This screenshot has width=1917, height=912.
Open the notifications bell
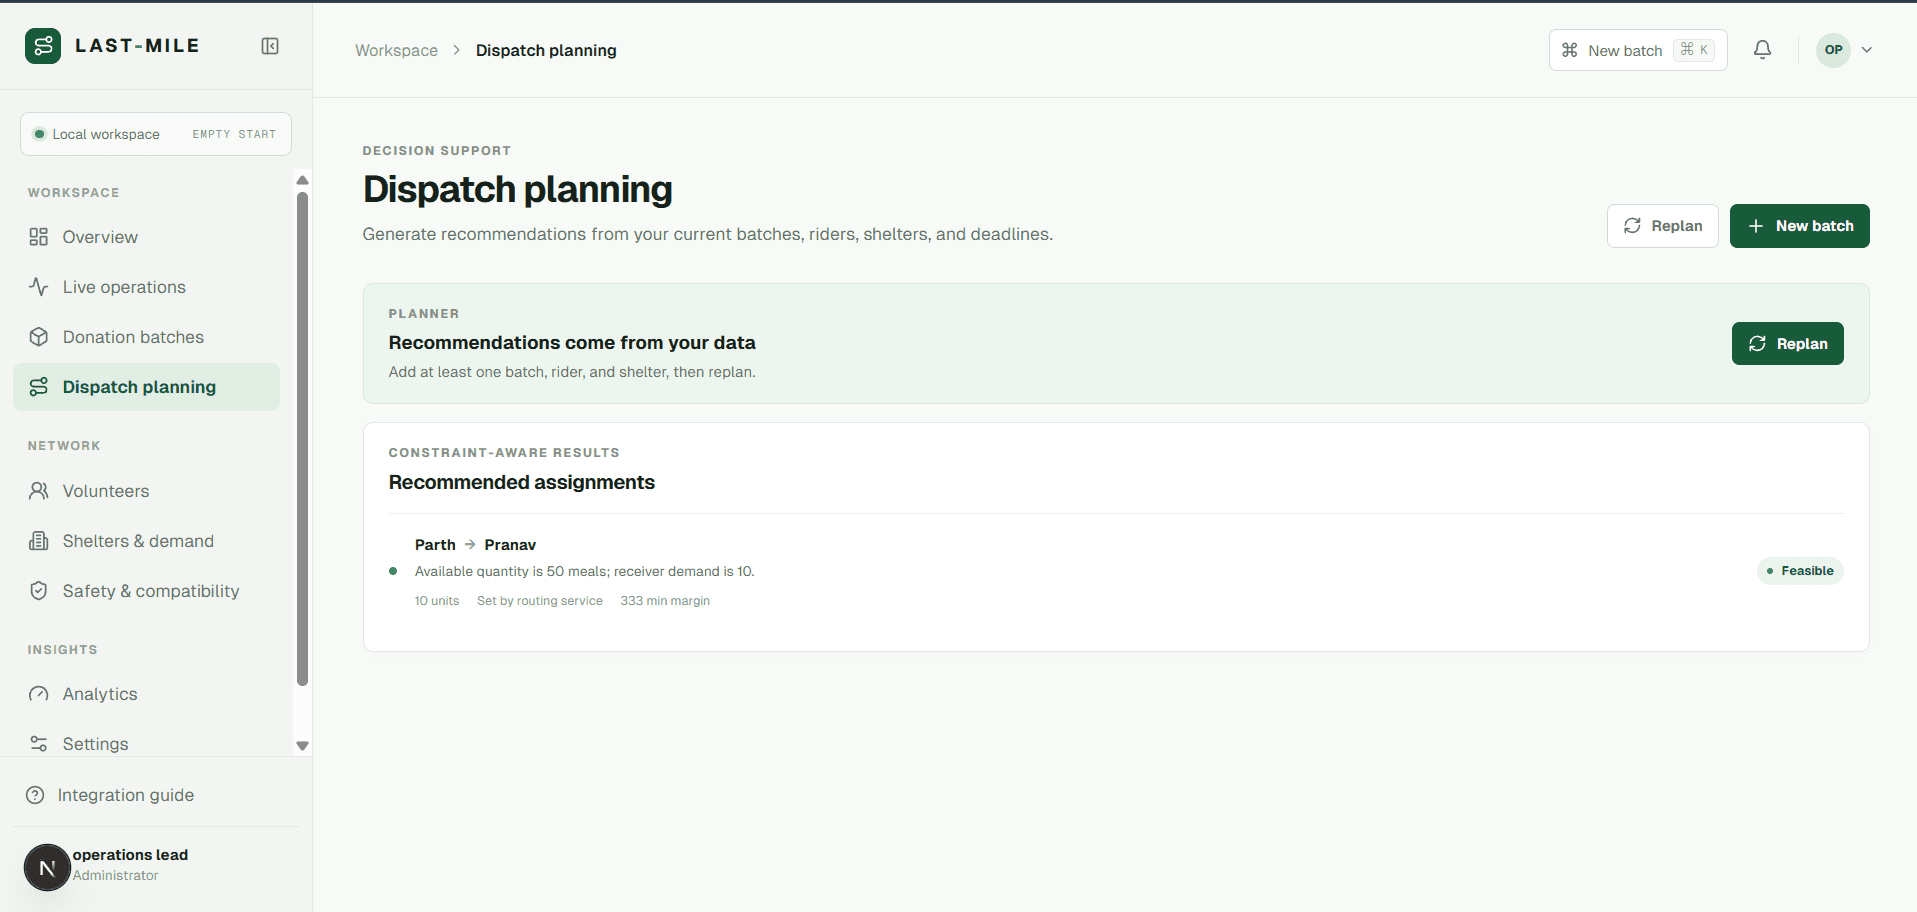coord(1763,50)
